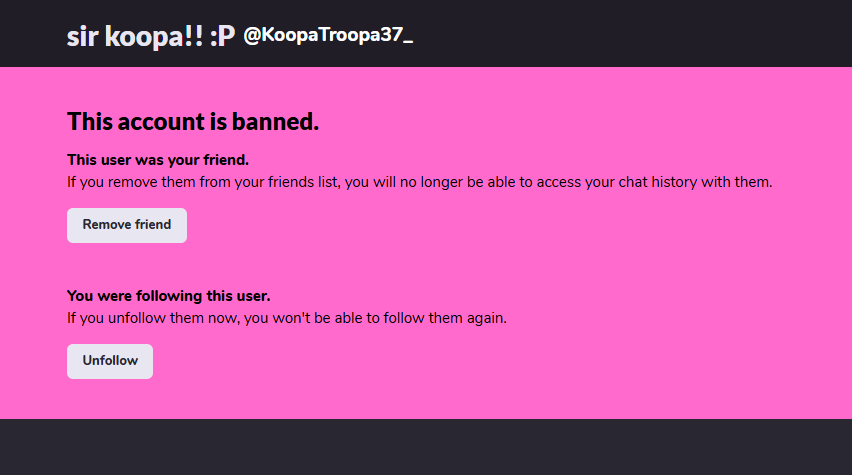Click "This user was your friend." subheading
The image size is (852, 475).
point(158,160)
